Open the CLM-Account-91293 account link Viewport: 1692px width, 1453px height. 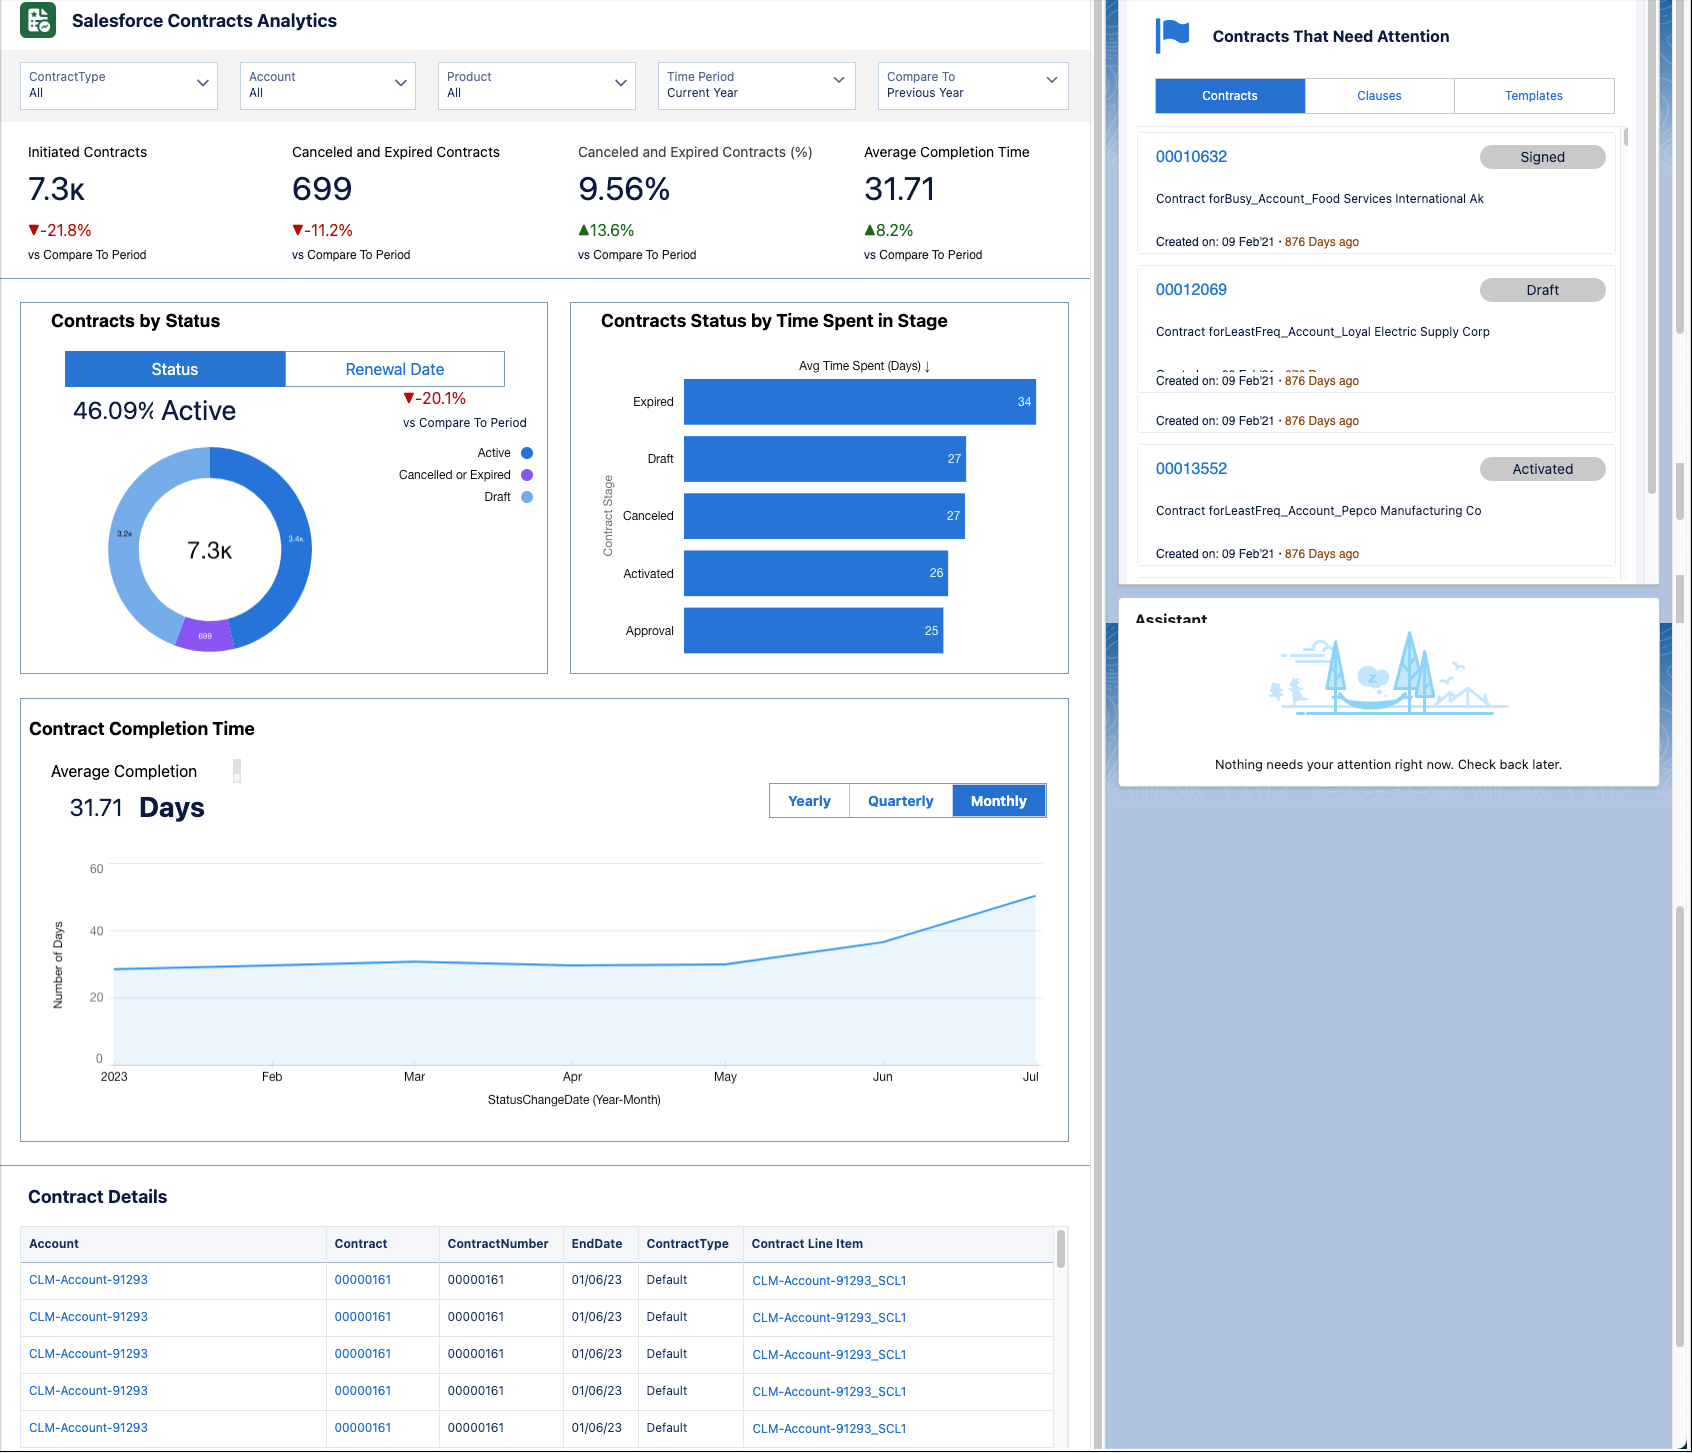[88, 1279]
